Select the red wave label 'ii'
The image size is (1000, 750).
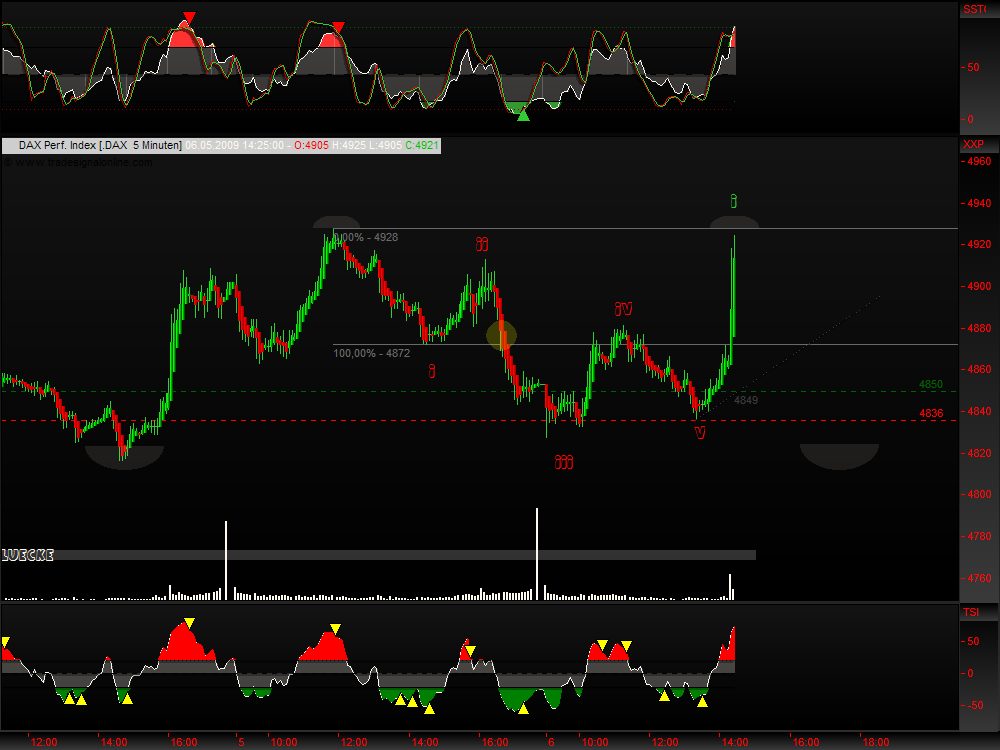click(482, 244)
